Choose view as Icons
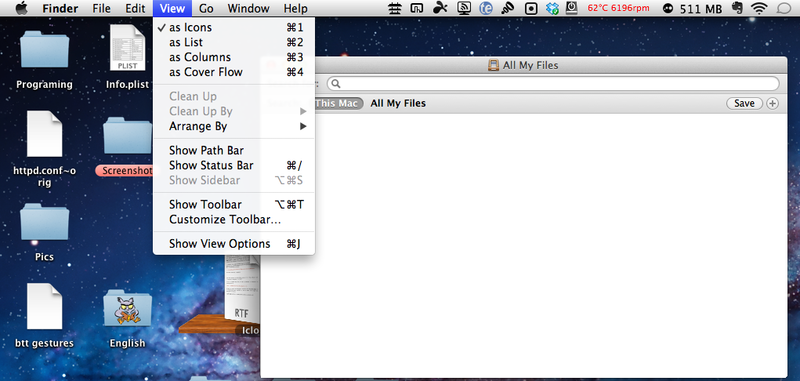The image size is (800, 381). click(x=234, y=28)
